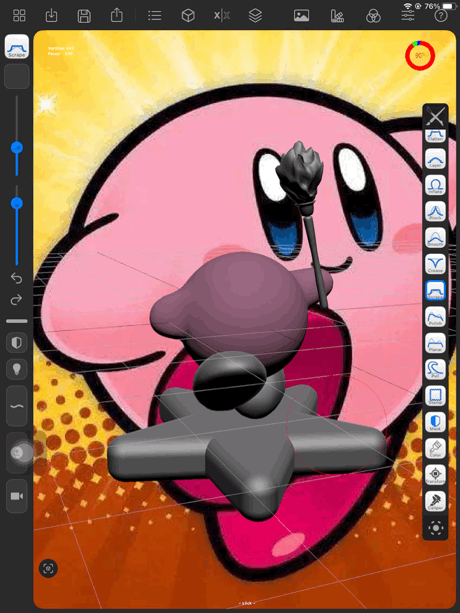Tap the crossed brushes icon atop tool panel
This screenshot has width=460, height=613.
435,117
